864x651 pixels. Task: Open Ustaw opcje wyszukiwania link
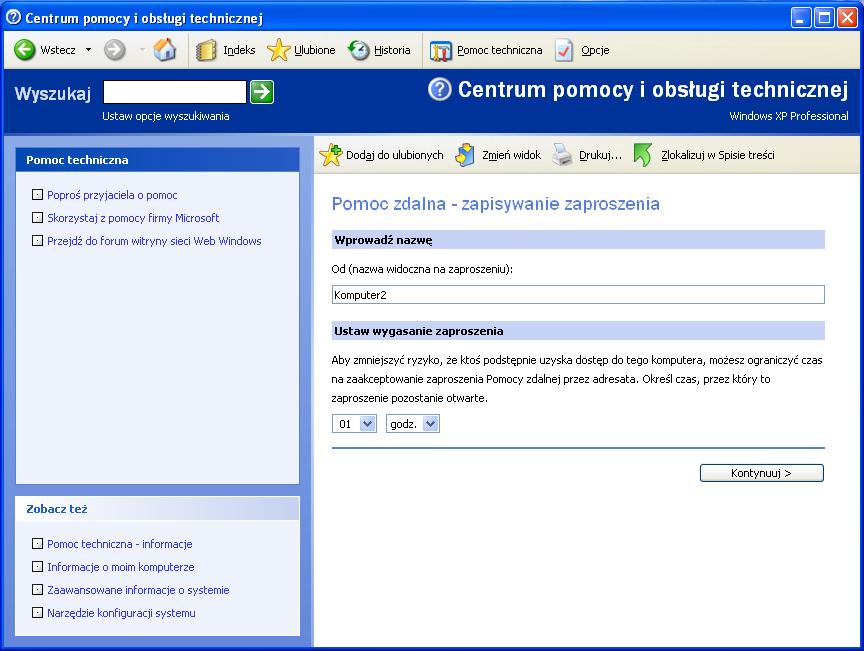pos(166,116)
